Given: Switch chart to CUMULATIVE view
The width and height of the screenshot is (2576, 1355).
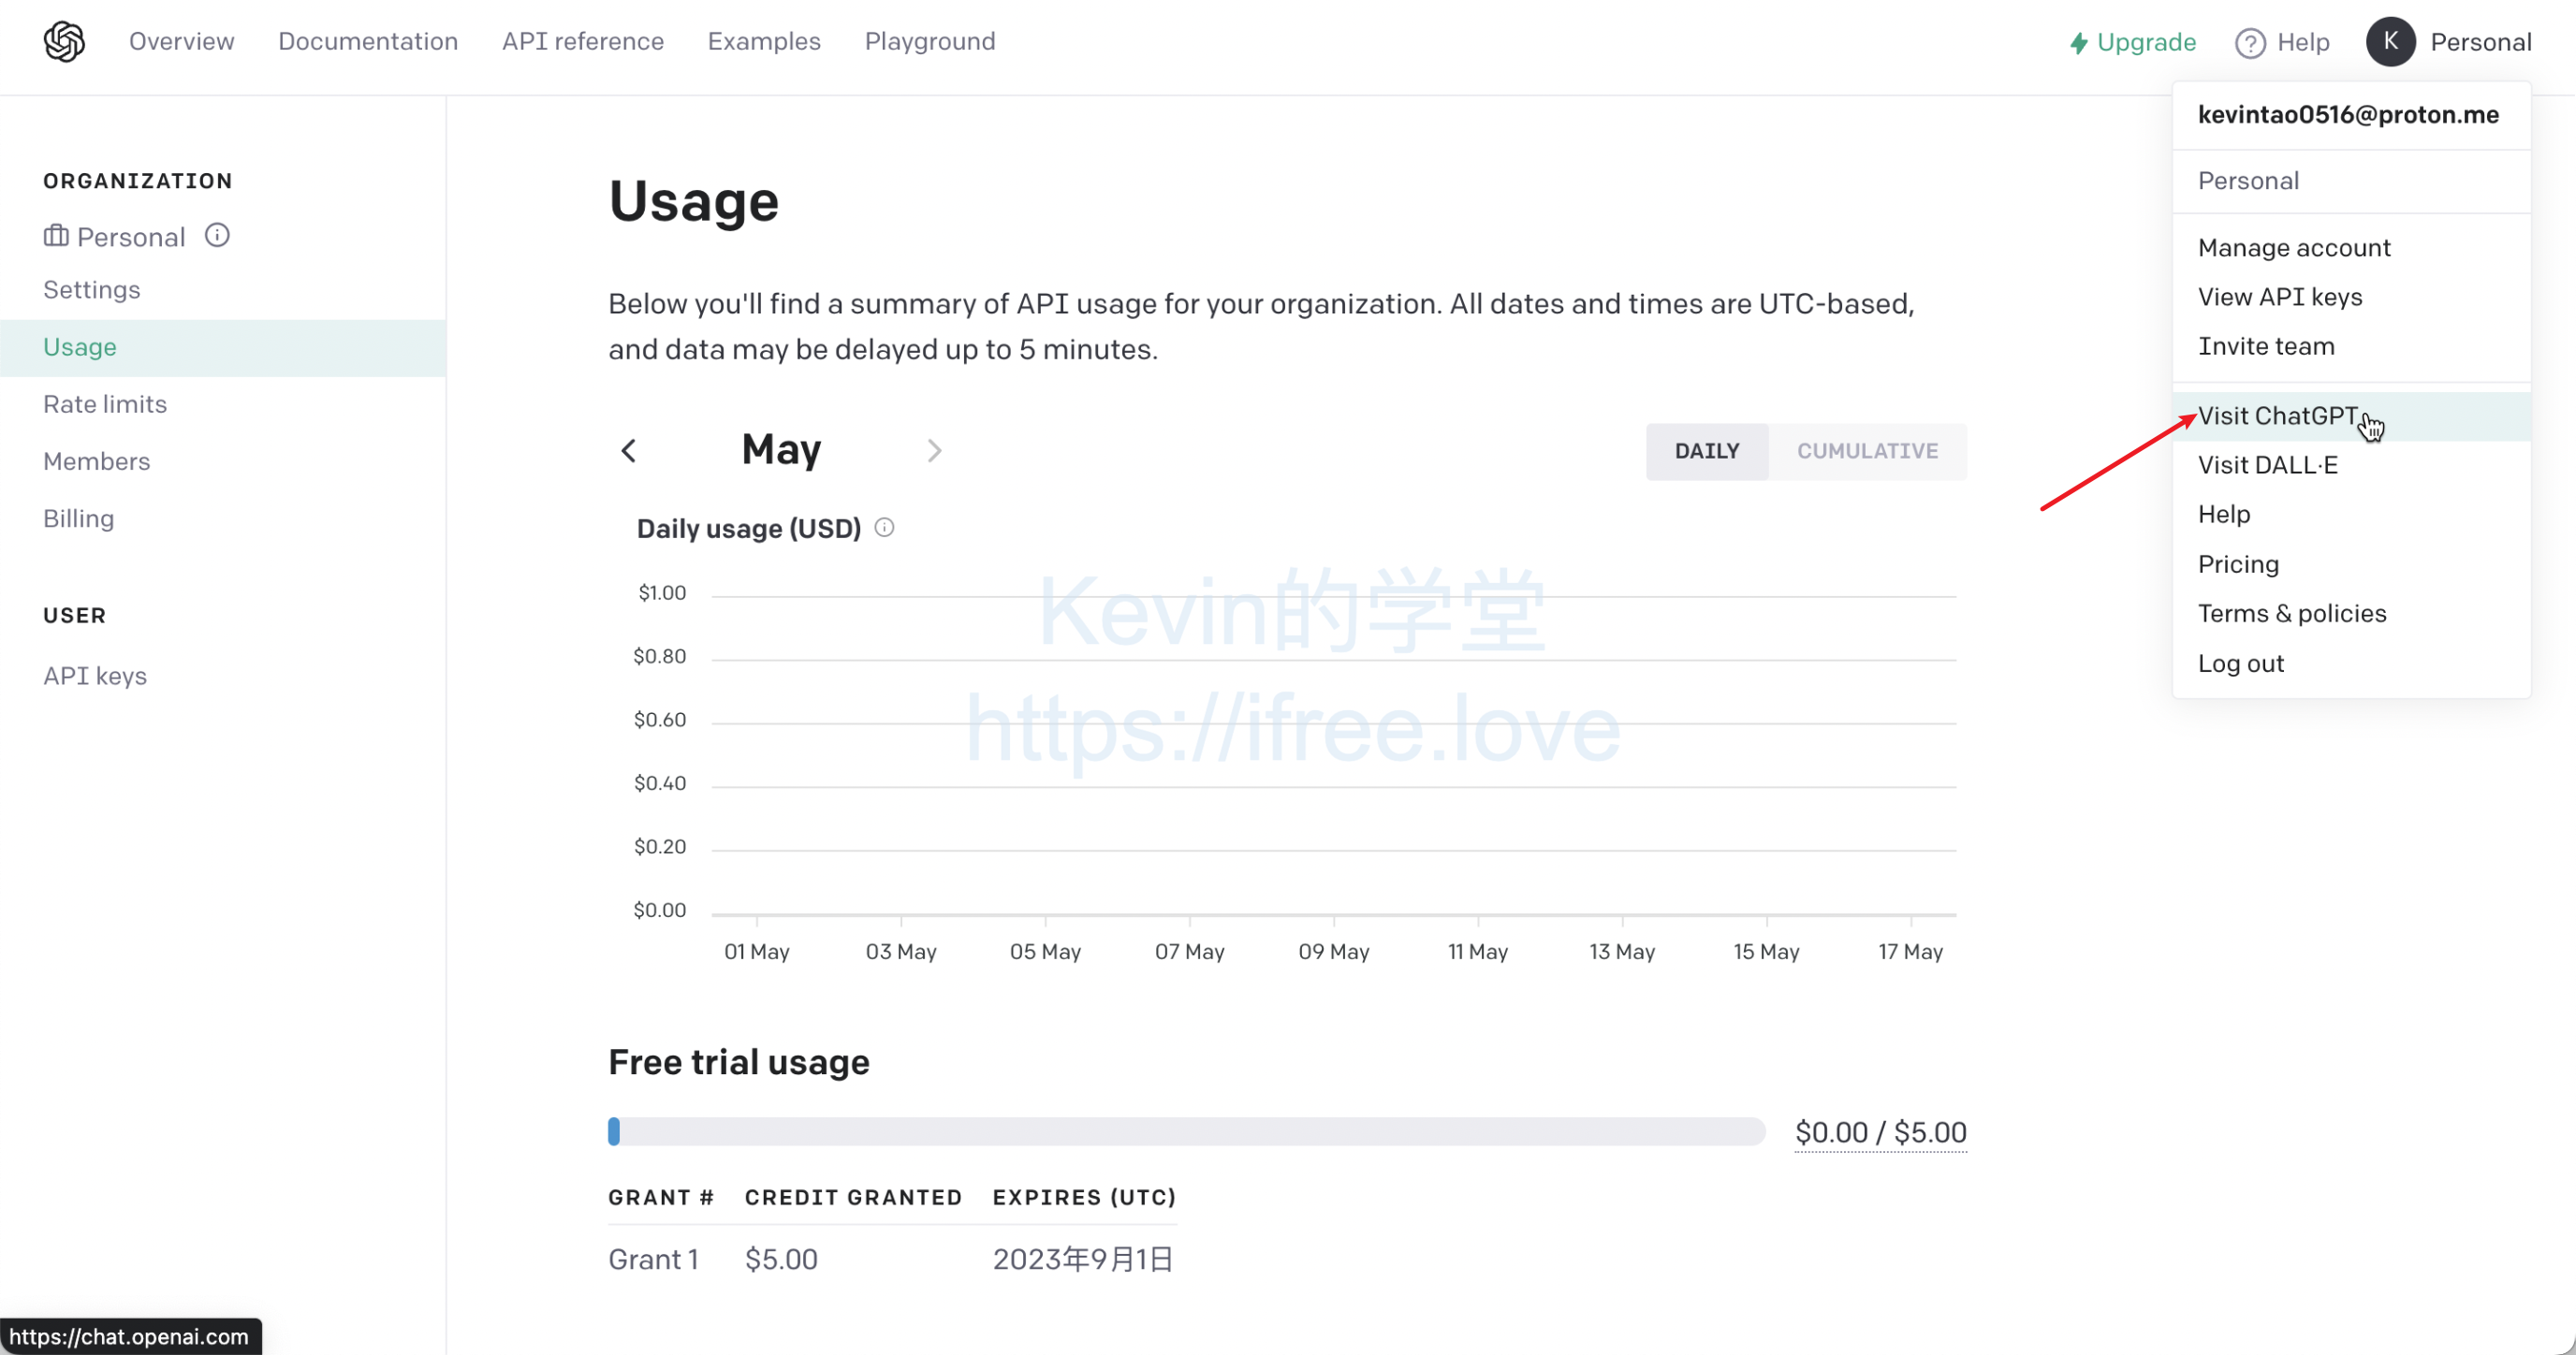Looking at the screenshot, I should click(1867, 451).
